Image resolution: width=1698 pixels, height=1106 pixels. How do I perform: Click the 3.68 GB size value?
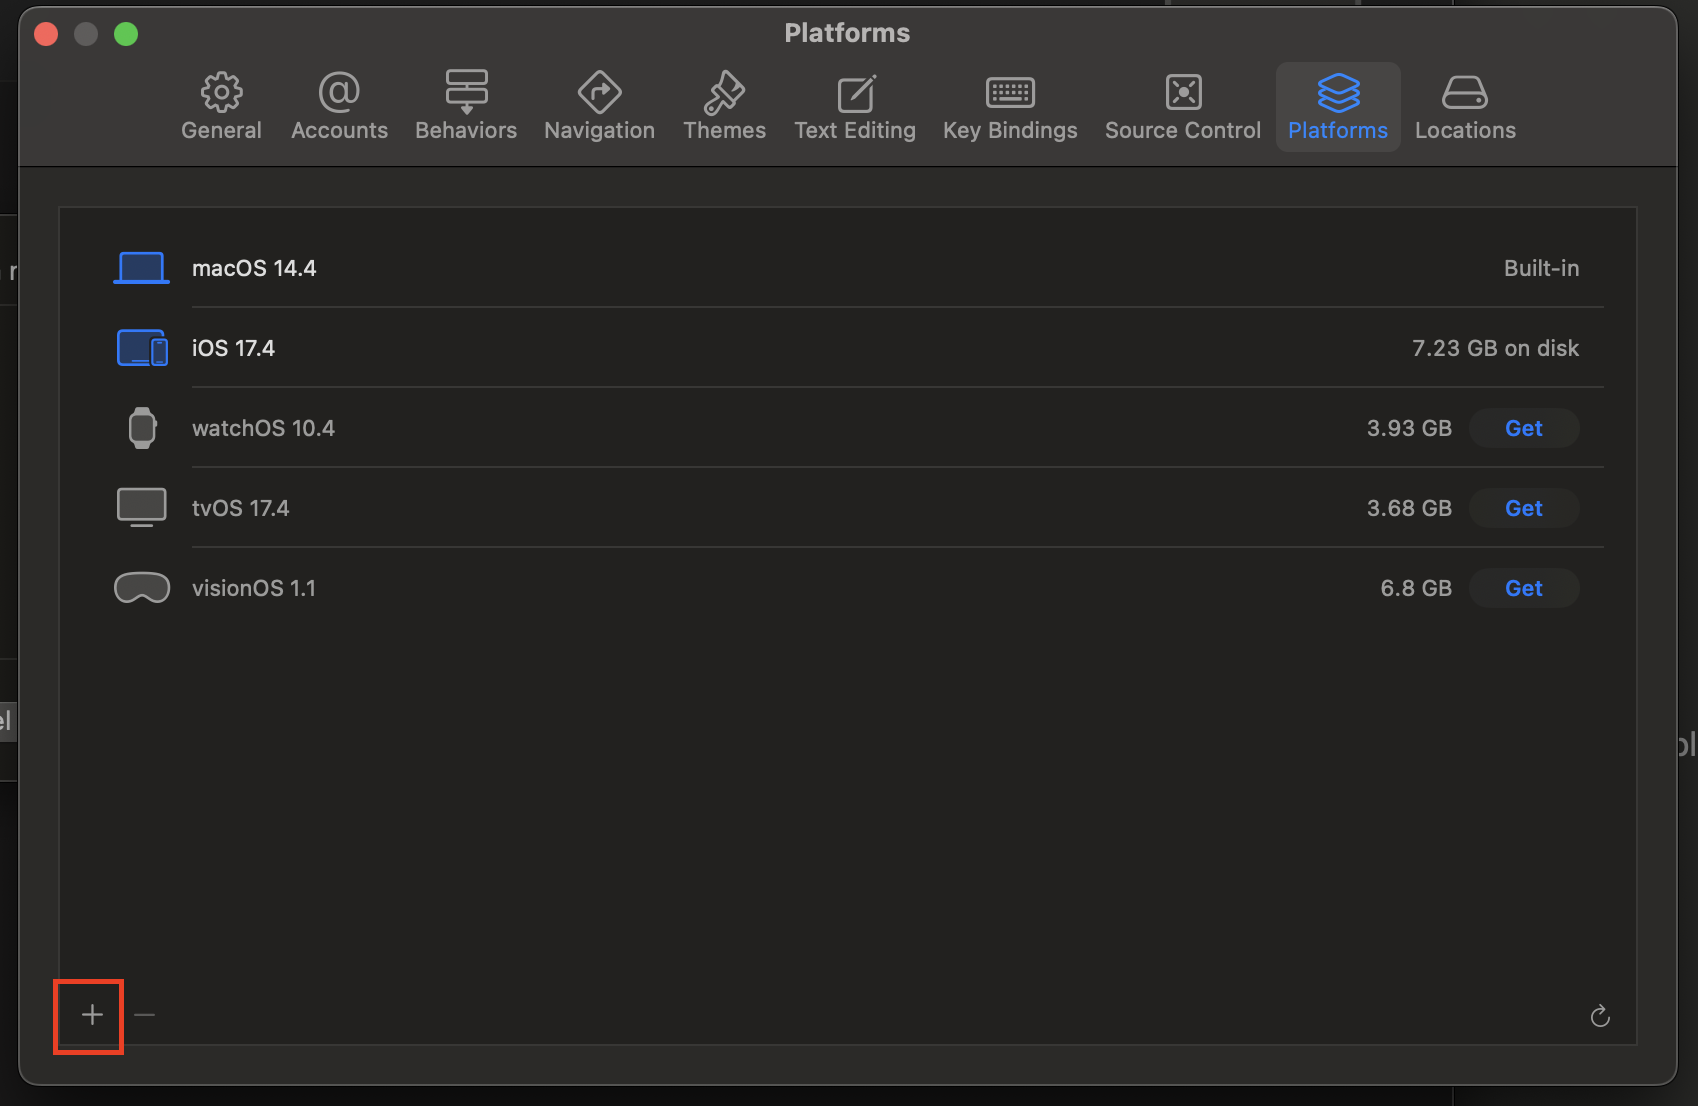pos(1409,508)
